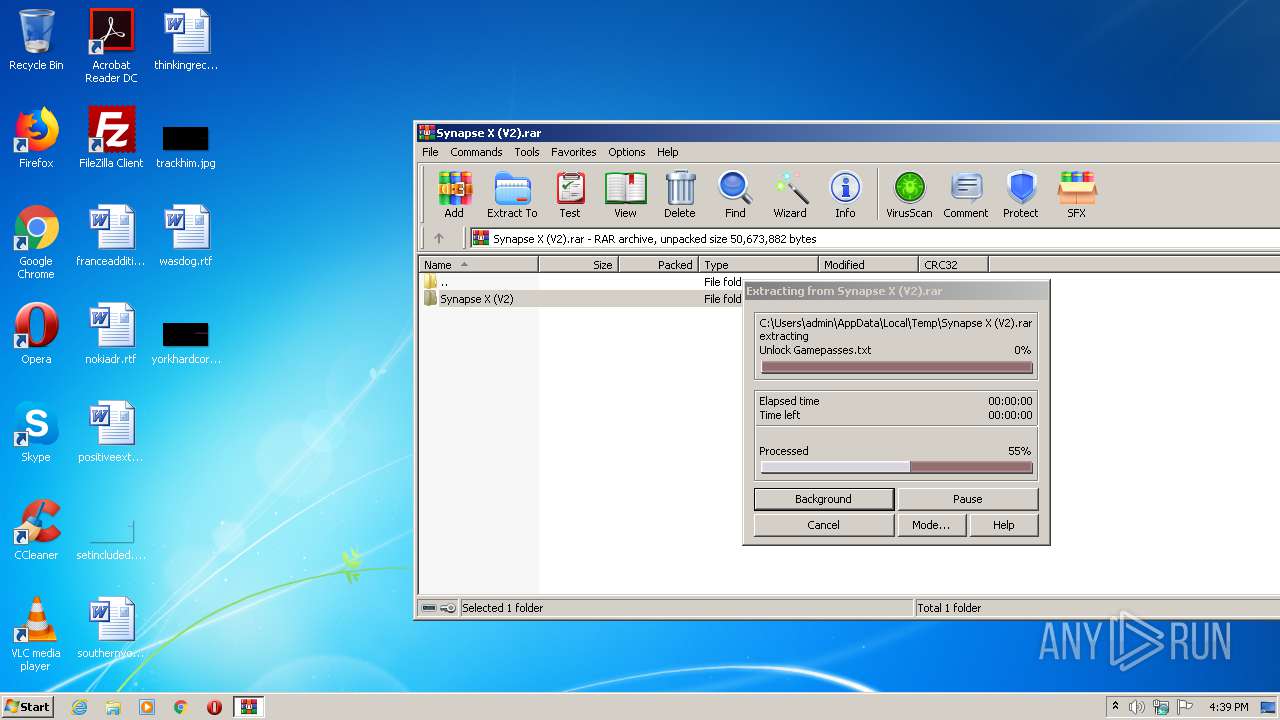Sort by the Size column header

(x=578, y=265)
